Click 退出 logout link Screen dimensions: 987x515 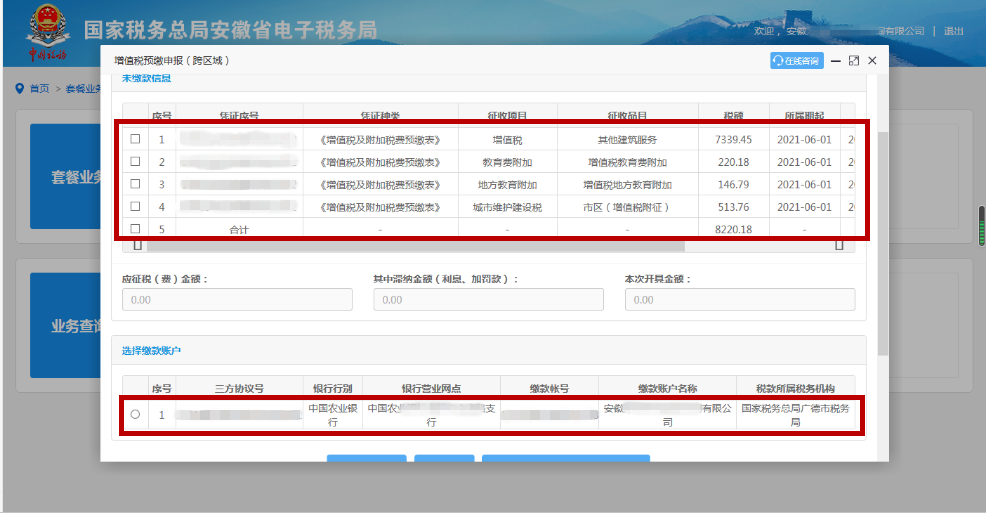tap(954, 31)
